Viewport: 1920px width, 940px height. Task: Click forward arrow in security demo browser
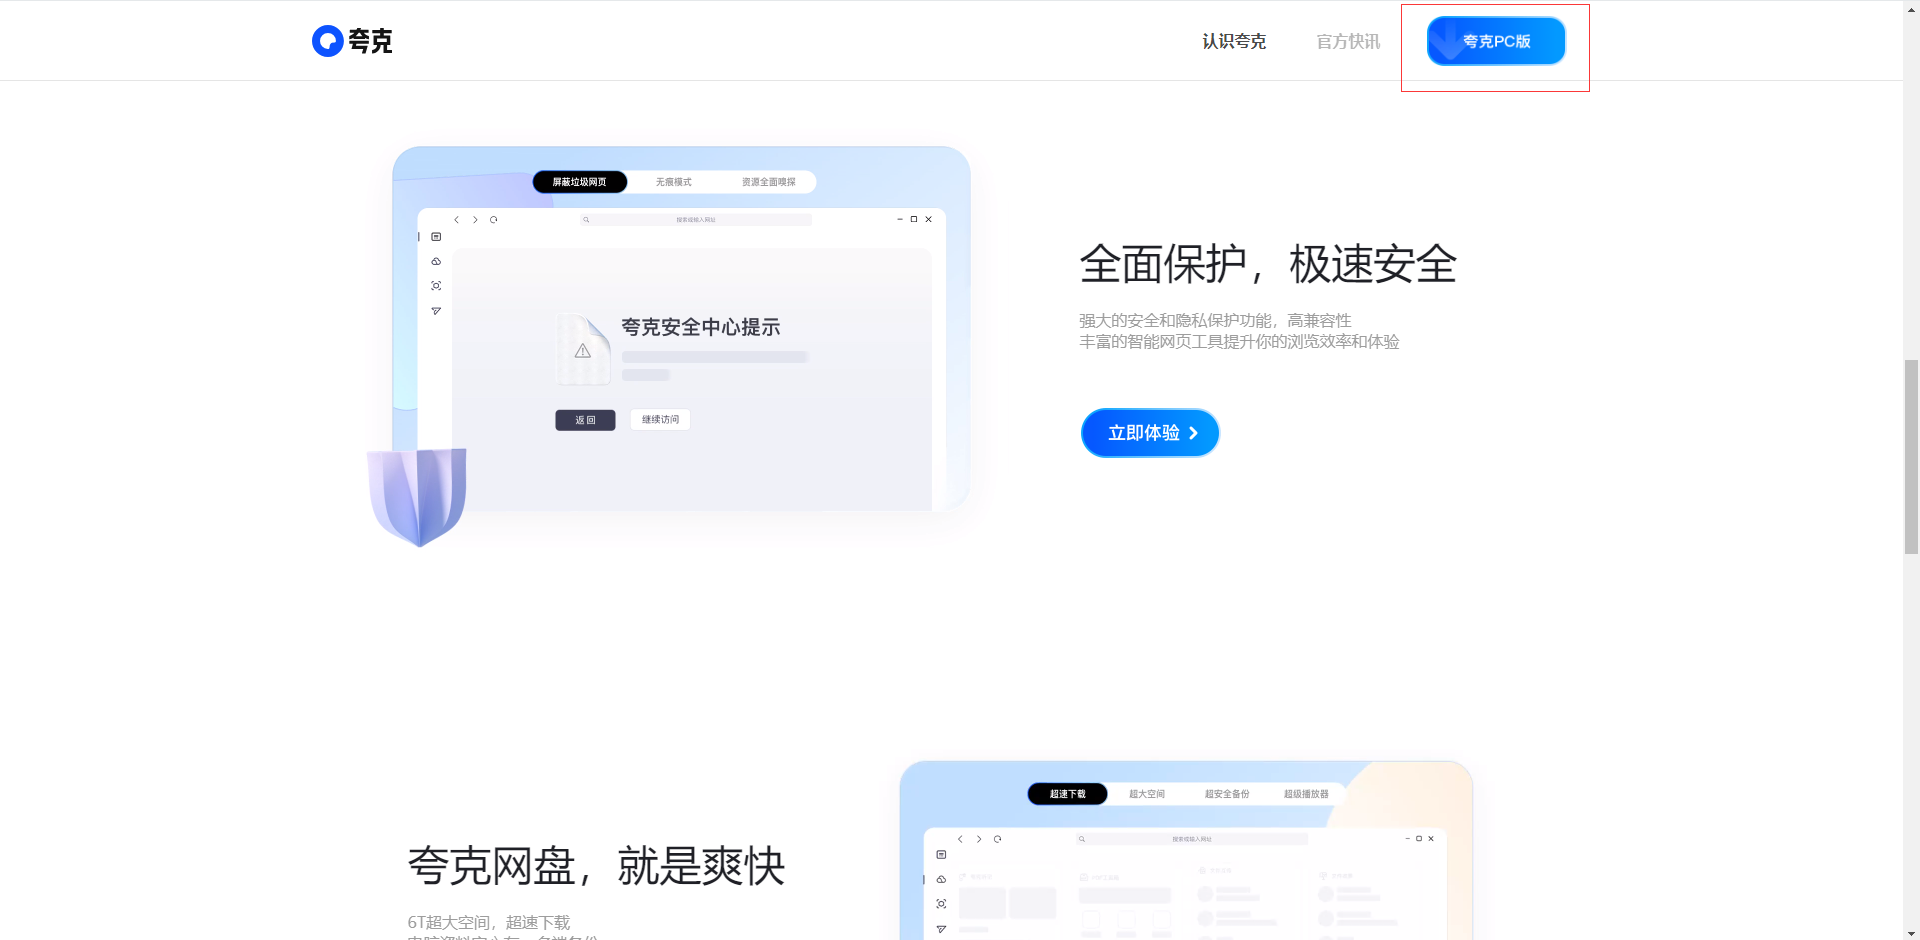(475, 219)
